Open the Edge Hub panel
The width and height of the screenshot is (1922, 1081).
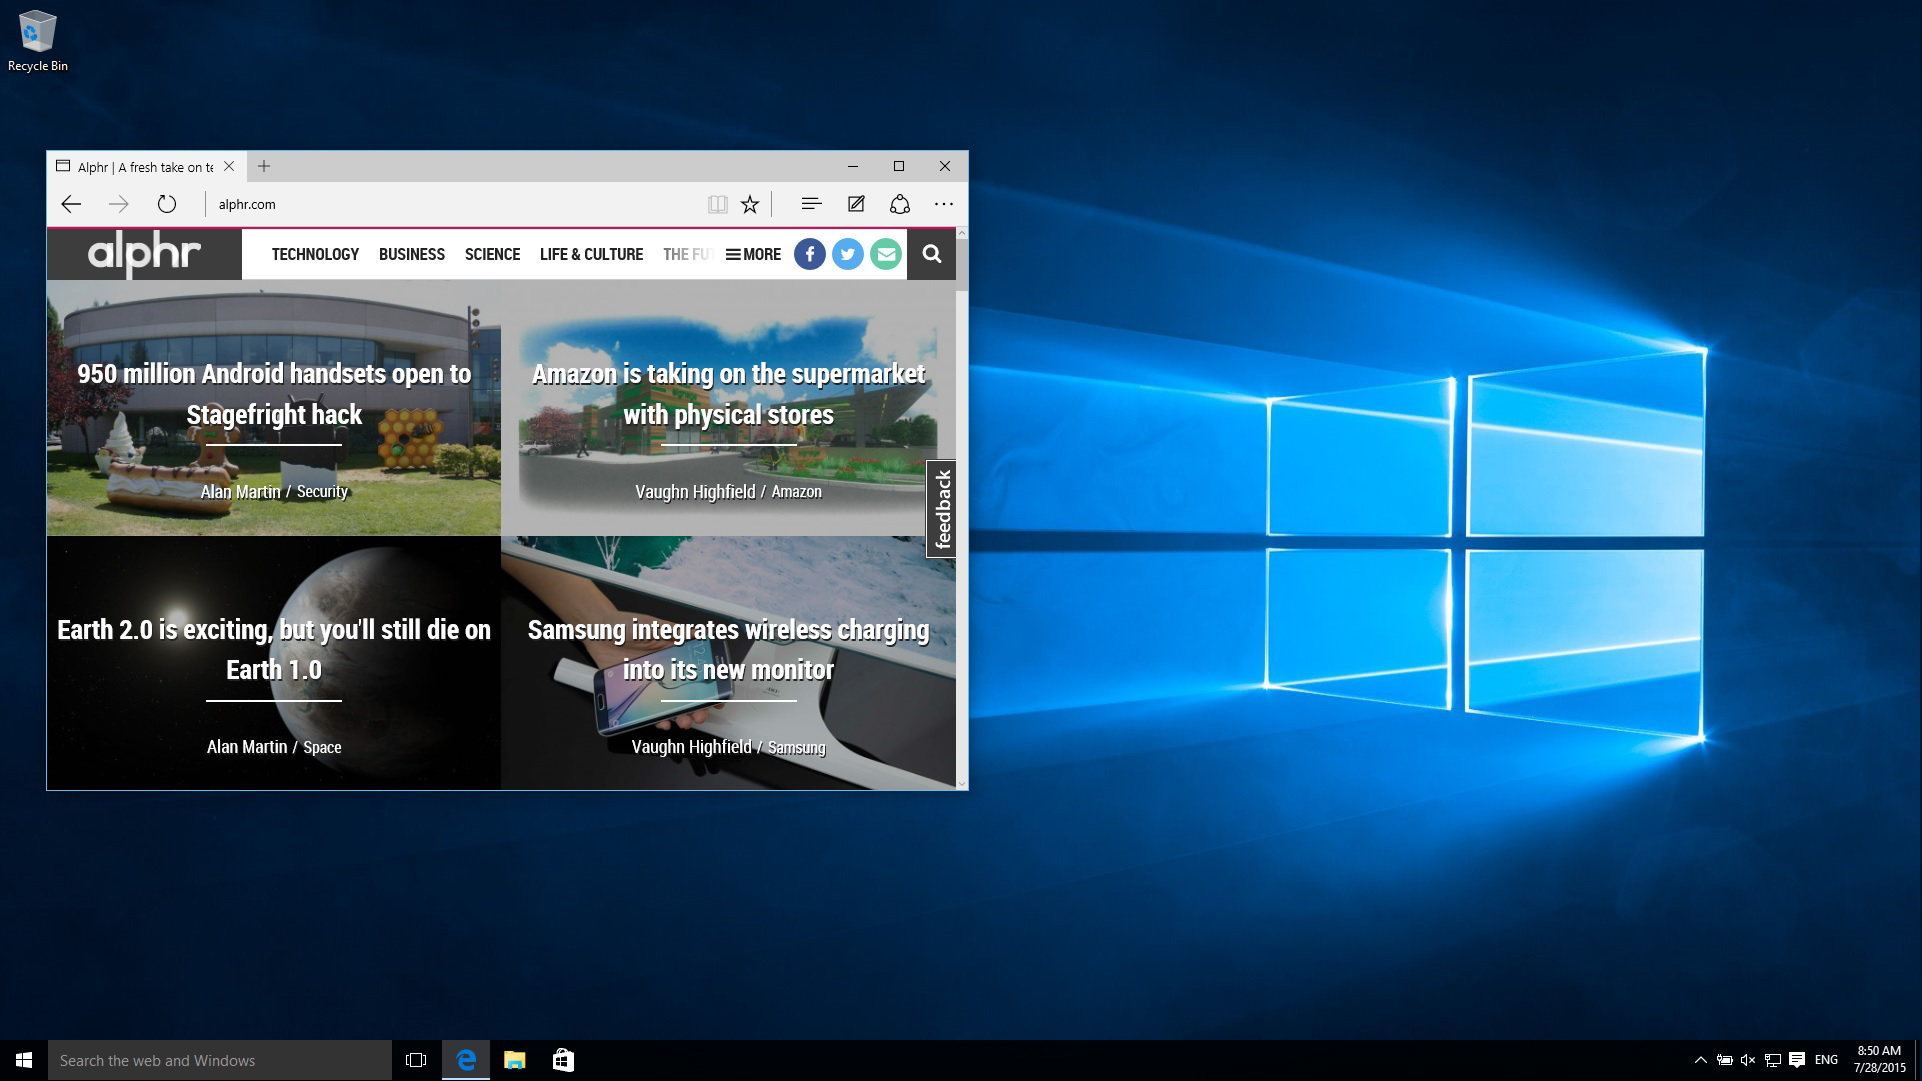(810, 204)
